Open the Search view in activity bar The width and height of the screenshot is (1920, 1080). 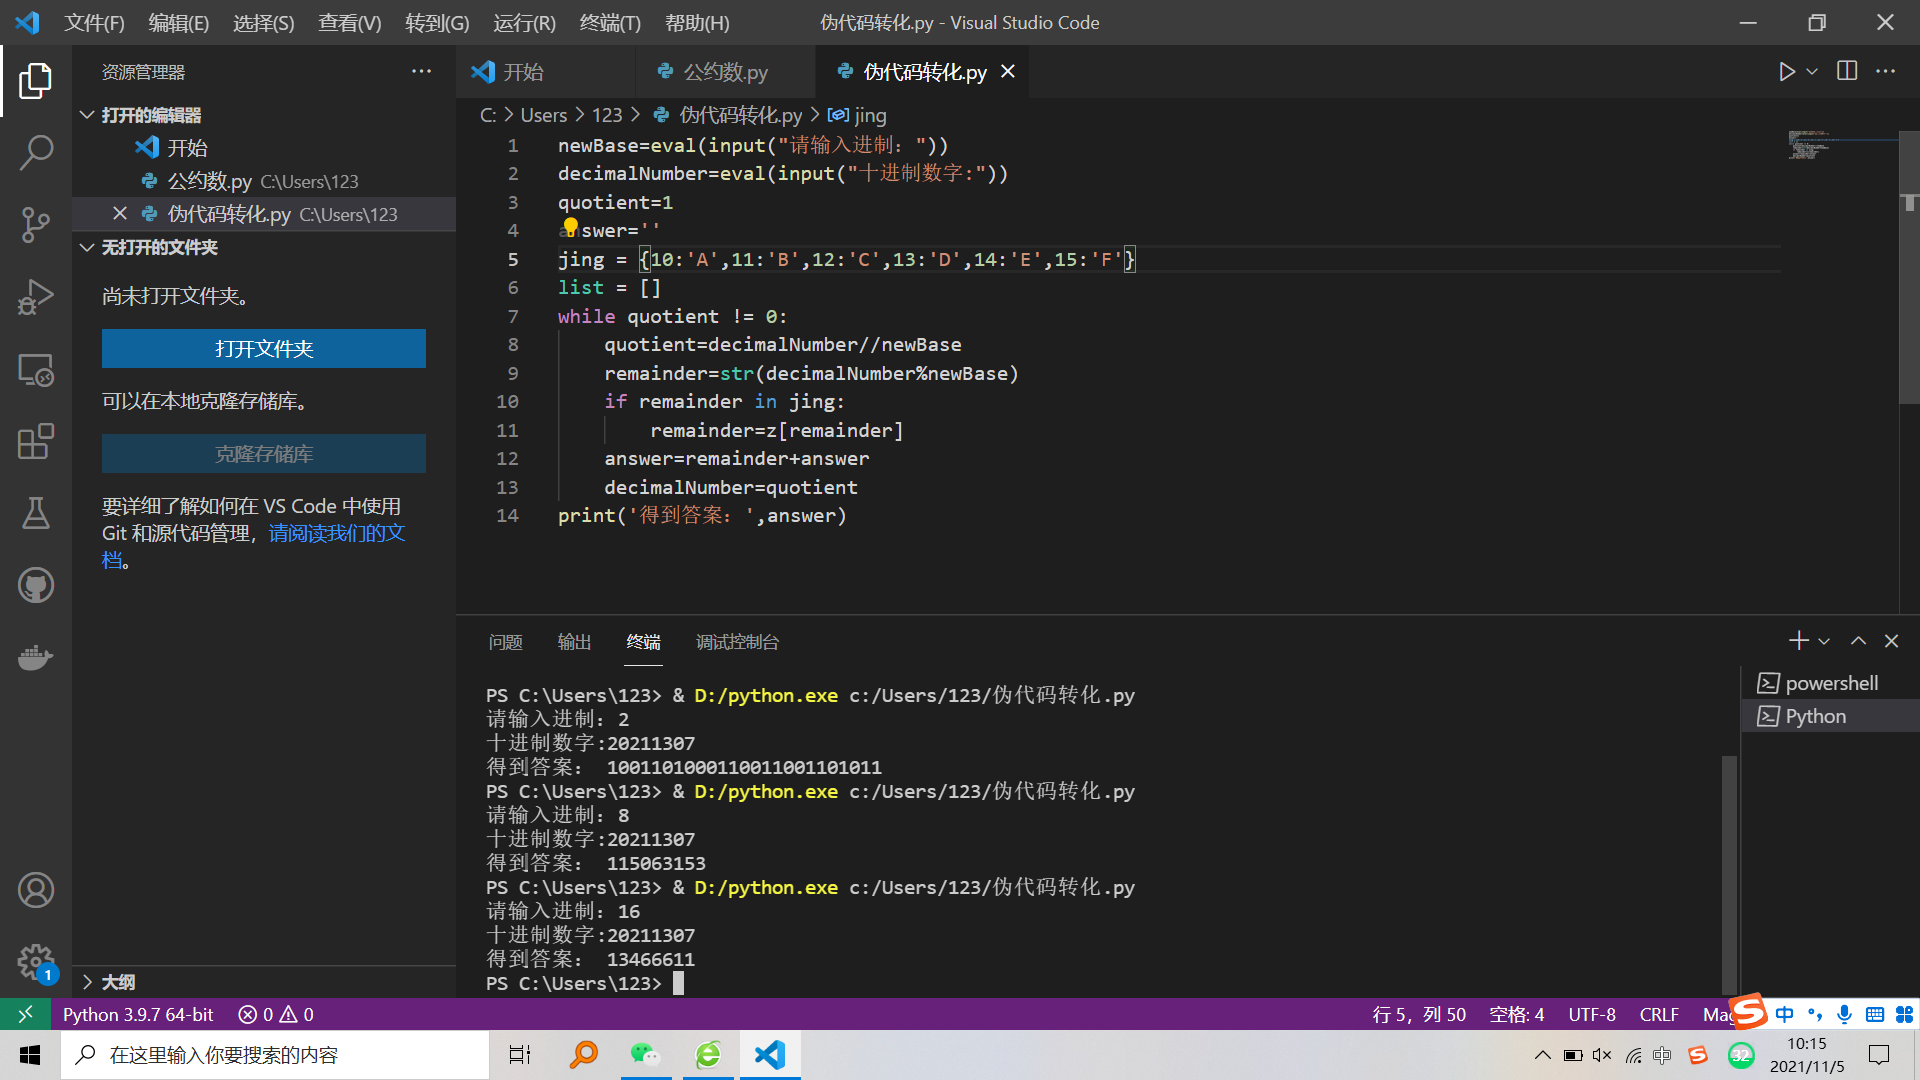(36, 153)
